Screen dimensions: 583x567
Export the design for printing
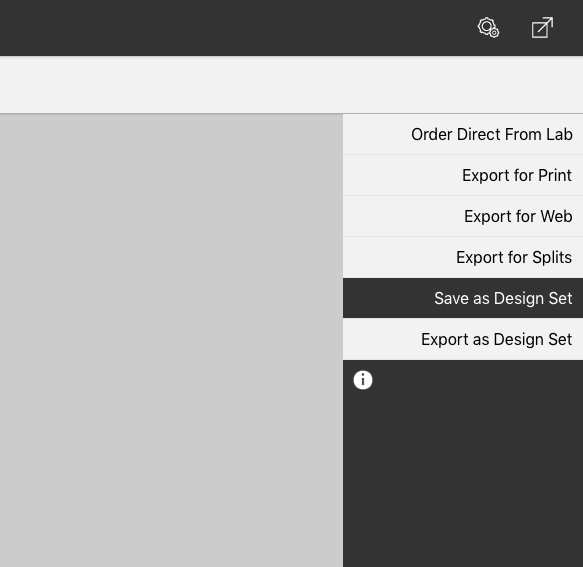(463, 175)
